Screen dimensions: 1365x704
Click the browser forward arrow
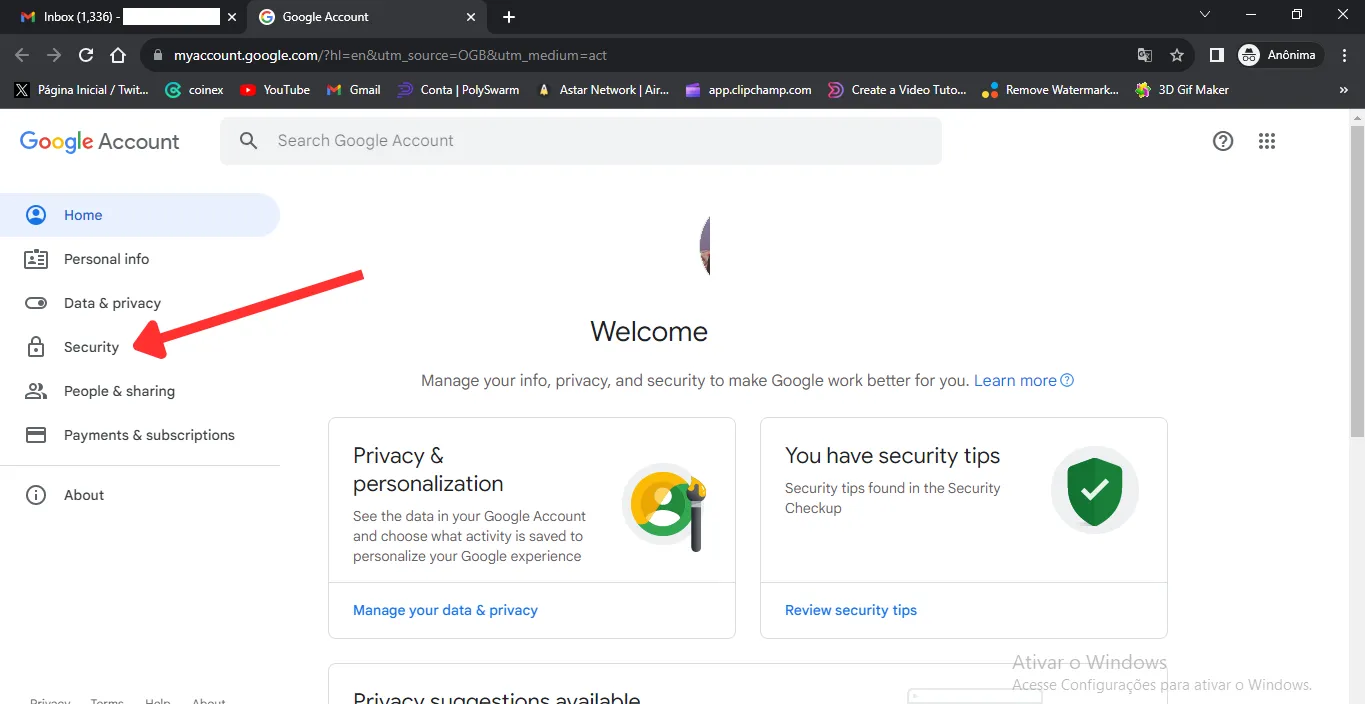click(x=54, y=55)
